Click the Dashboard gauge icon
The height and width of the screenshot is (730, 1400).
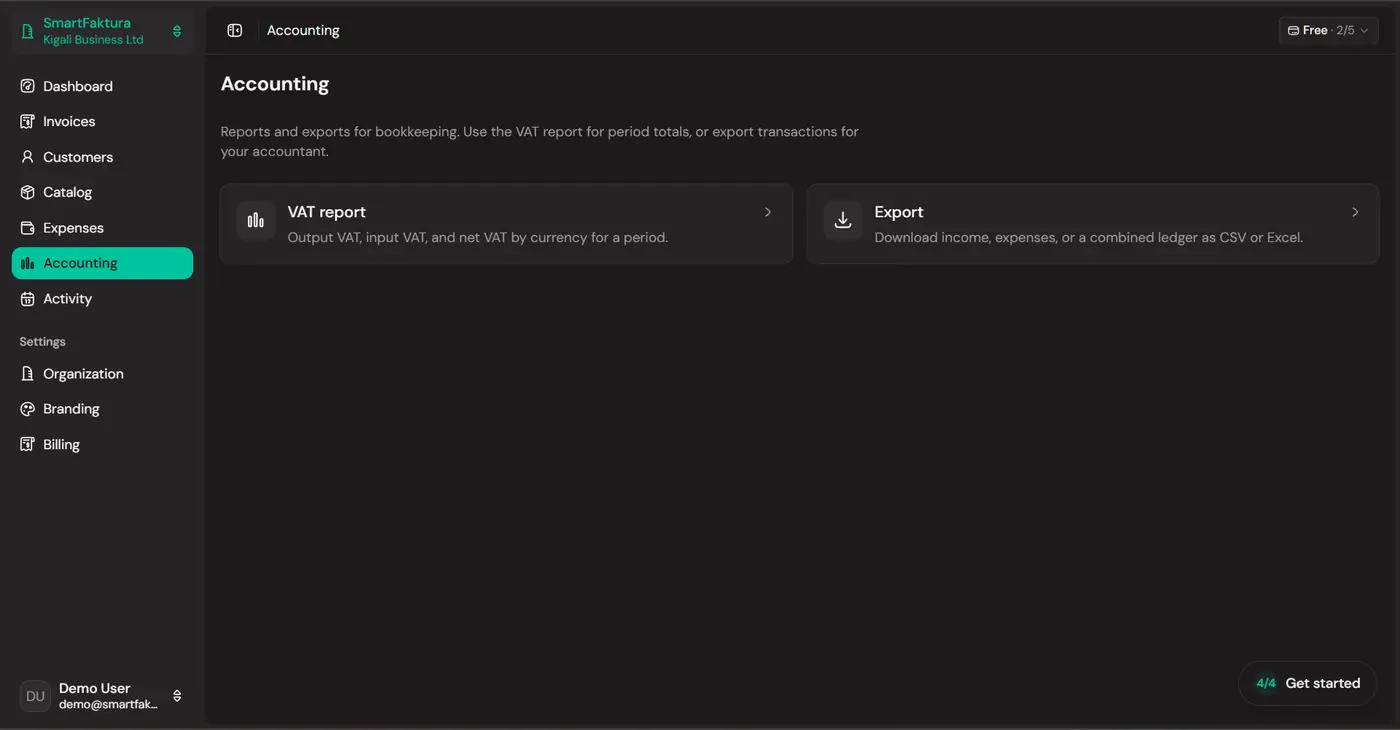pos(28,86)
